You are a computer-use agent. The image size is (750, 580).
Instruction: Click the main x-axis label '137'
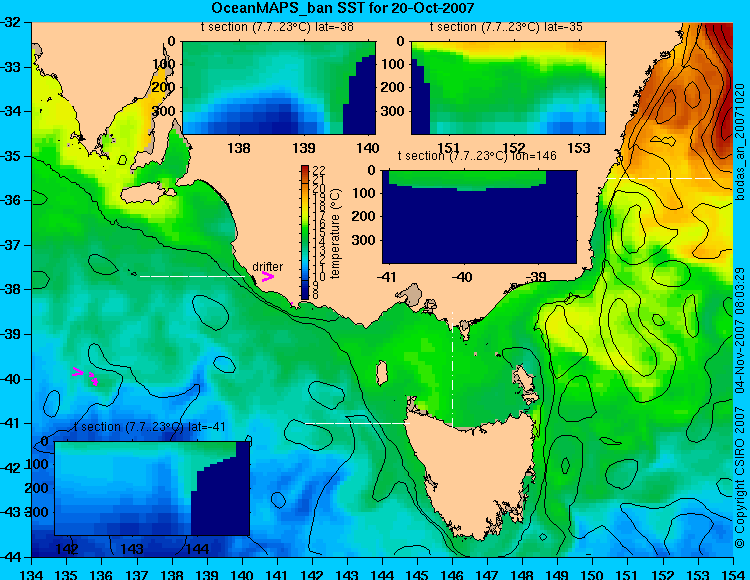tap(137, 574)
